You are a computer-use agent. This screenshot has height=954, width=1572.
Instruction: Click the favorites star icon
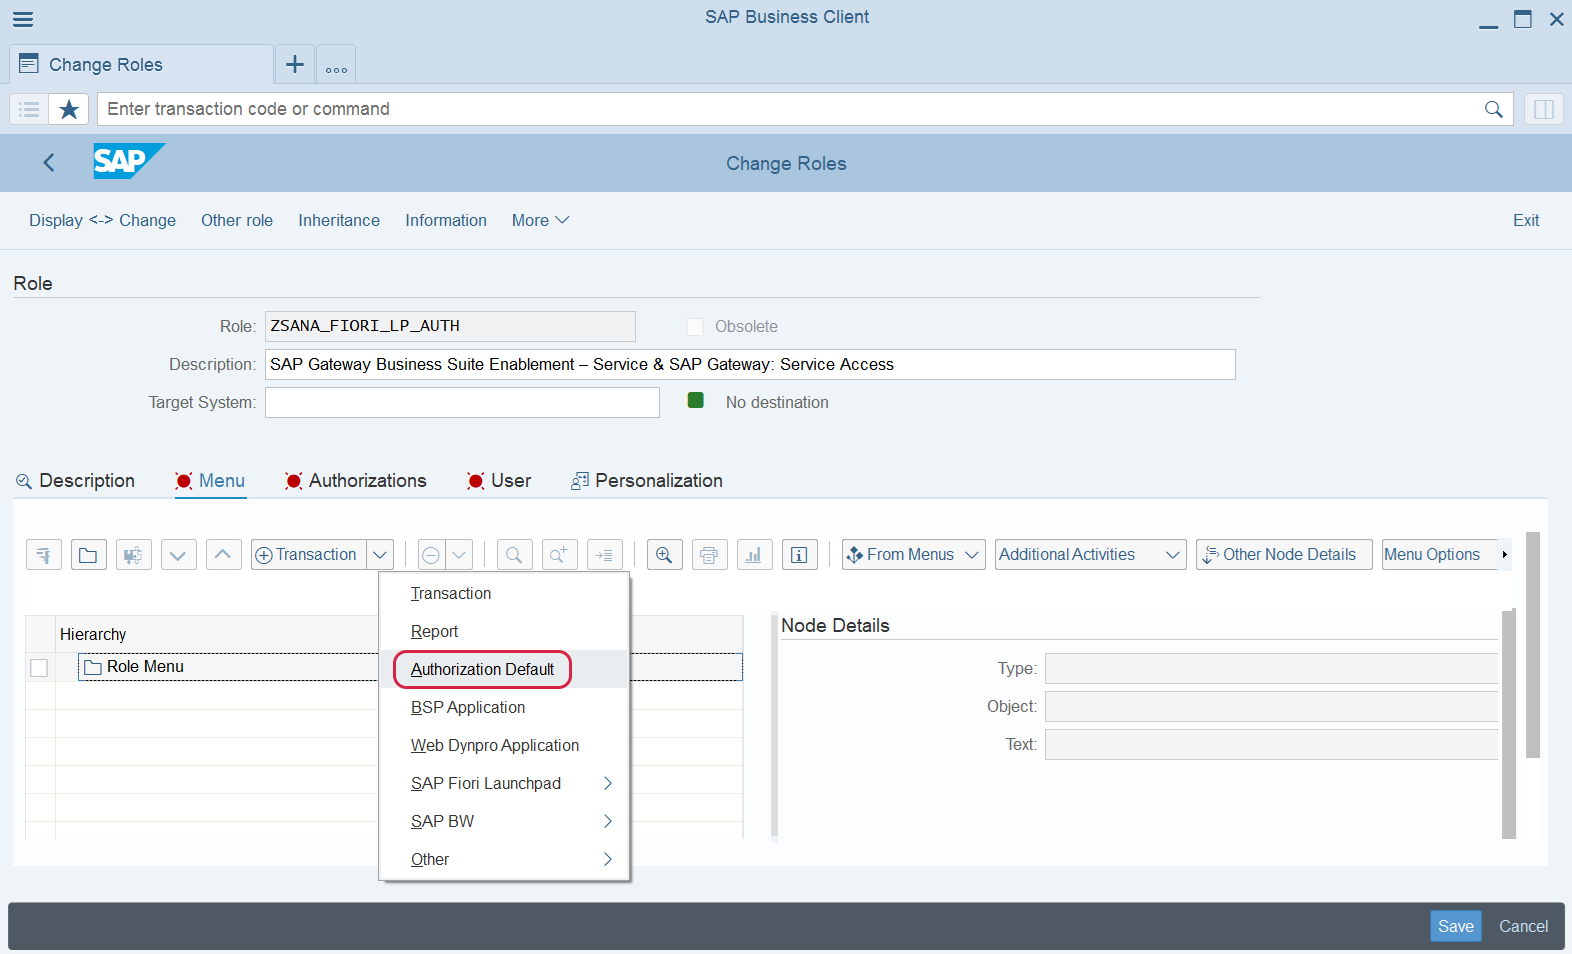pos(69,109)
